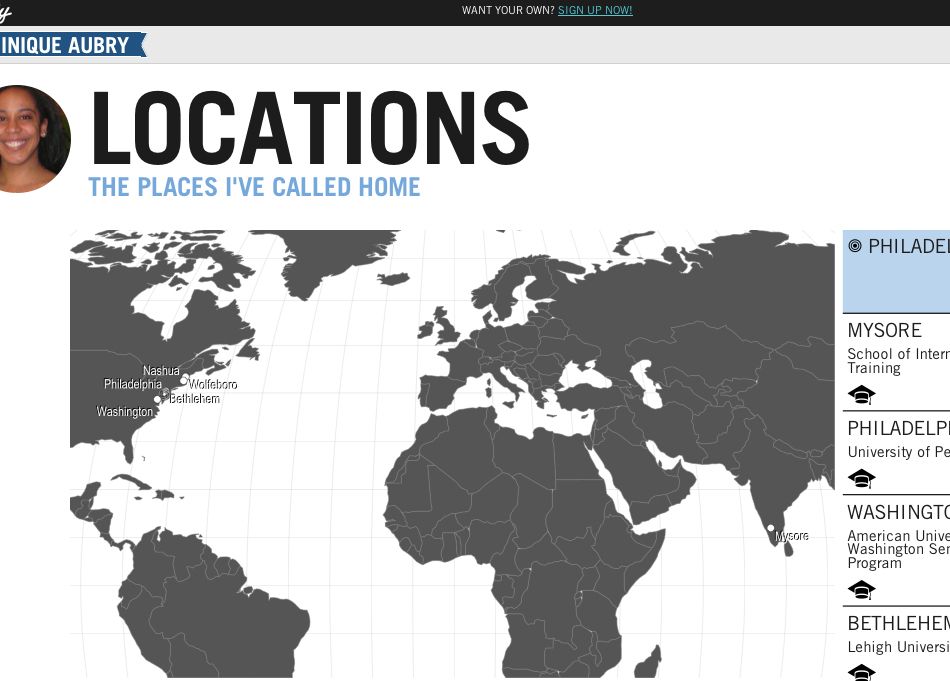This screenshot has width=950, height=681.
Task: Click the Aubry name banner ribbon
Action: (x=68, y=45)
